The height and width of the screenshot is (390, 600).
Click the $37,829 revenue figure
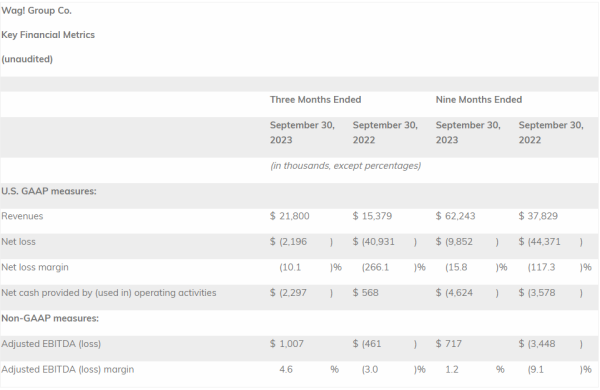coord(538,216)
